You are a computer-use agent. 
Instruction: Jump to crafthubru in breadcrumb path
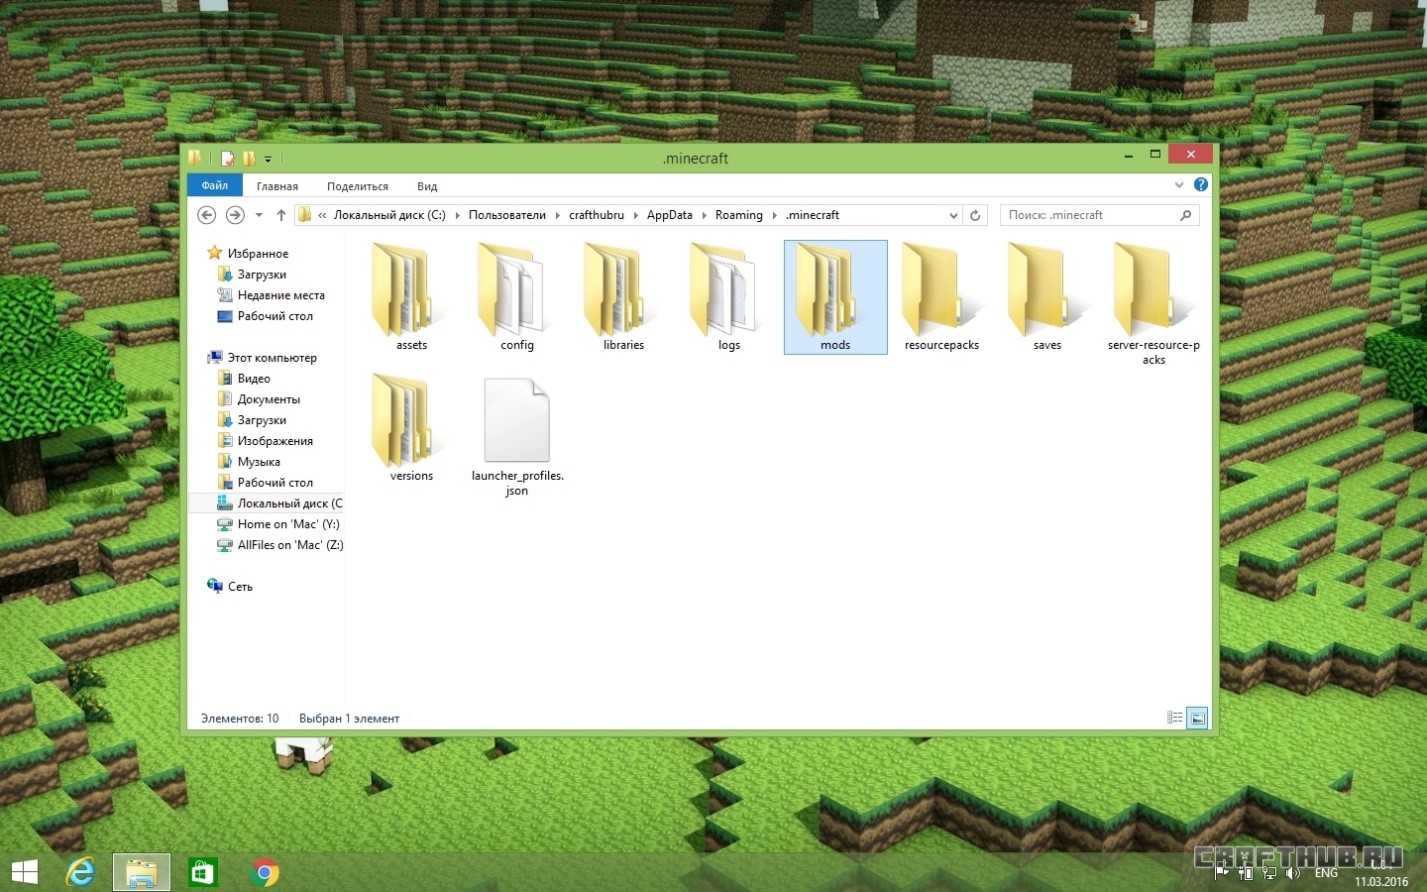[x=596, y=215]
